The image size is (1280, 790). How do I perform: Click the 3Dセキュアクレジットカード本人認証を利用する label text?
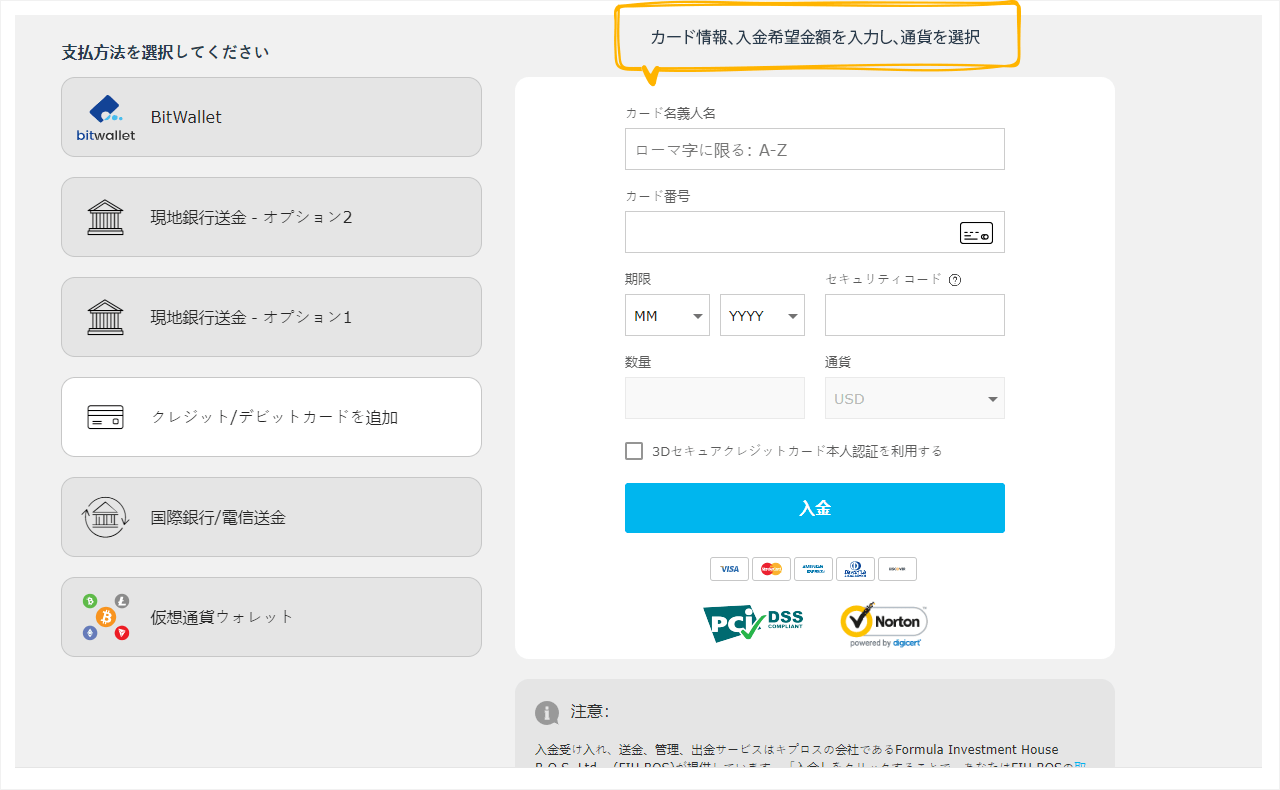click(x=797, y=451)
